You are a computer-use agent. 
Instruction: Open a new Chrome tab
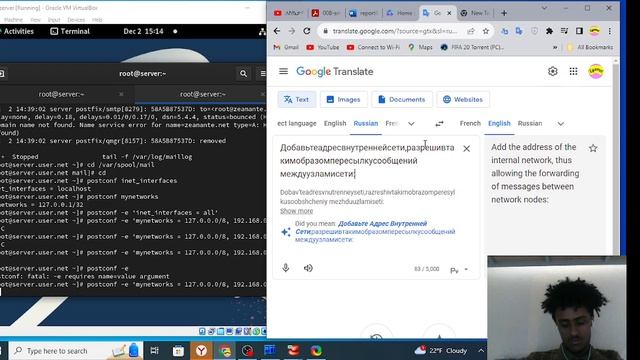coord(504,13)
